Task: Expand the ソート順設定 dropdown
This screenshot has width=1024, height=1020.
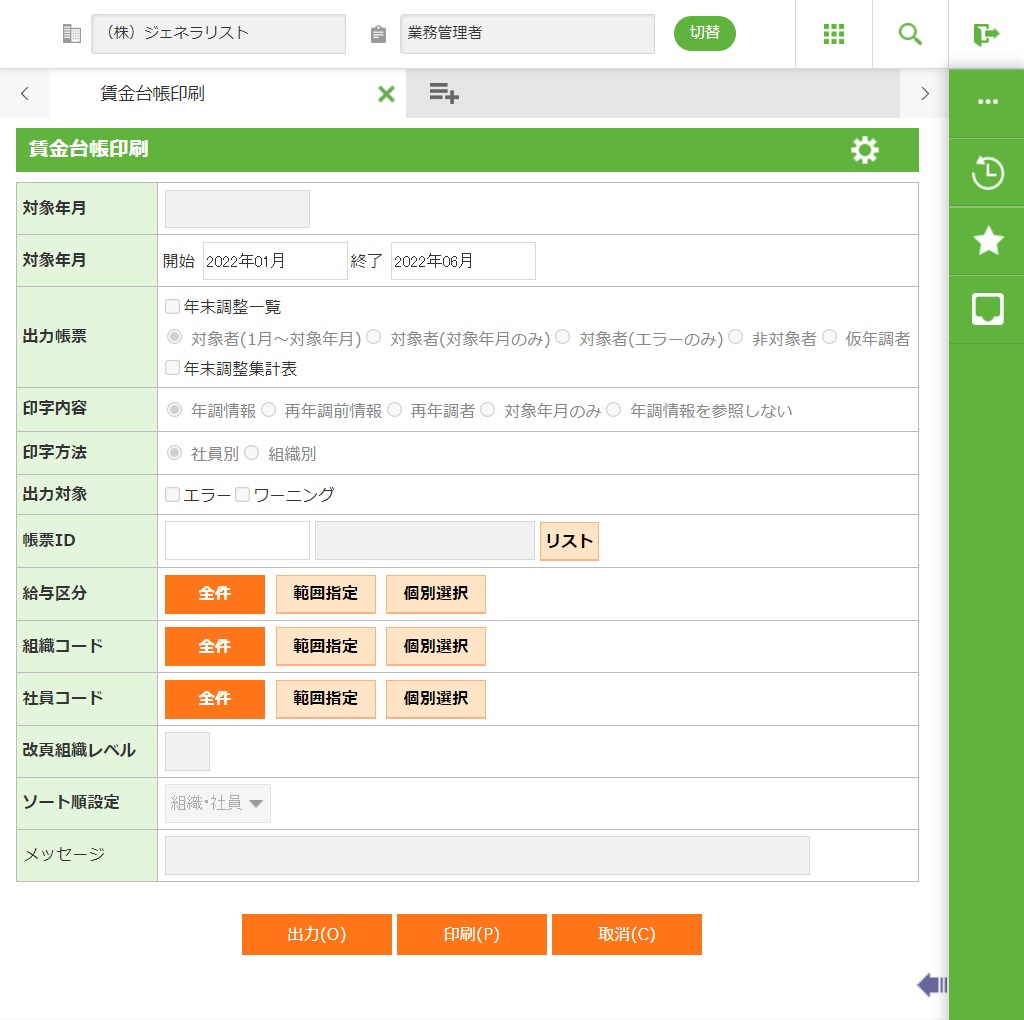Action: pos(218,803)
